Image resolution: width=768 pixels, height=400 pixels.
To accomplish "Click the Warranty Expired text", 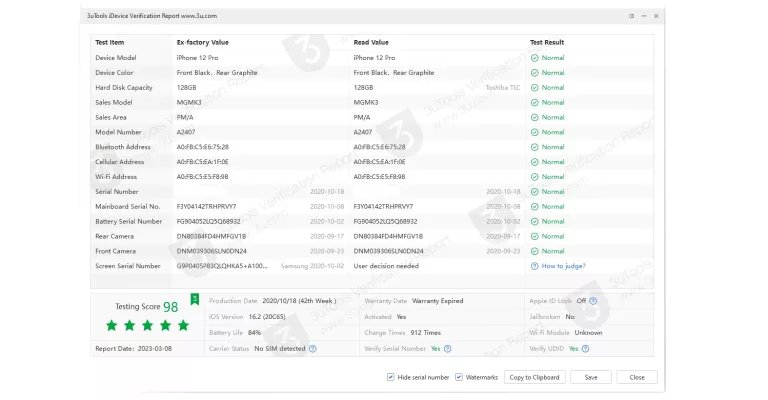I will [x=437, y=301].
